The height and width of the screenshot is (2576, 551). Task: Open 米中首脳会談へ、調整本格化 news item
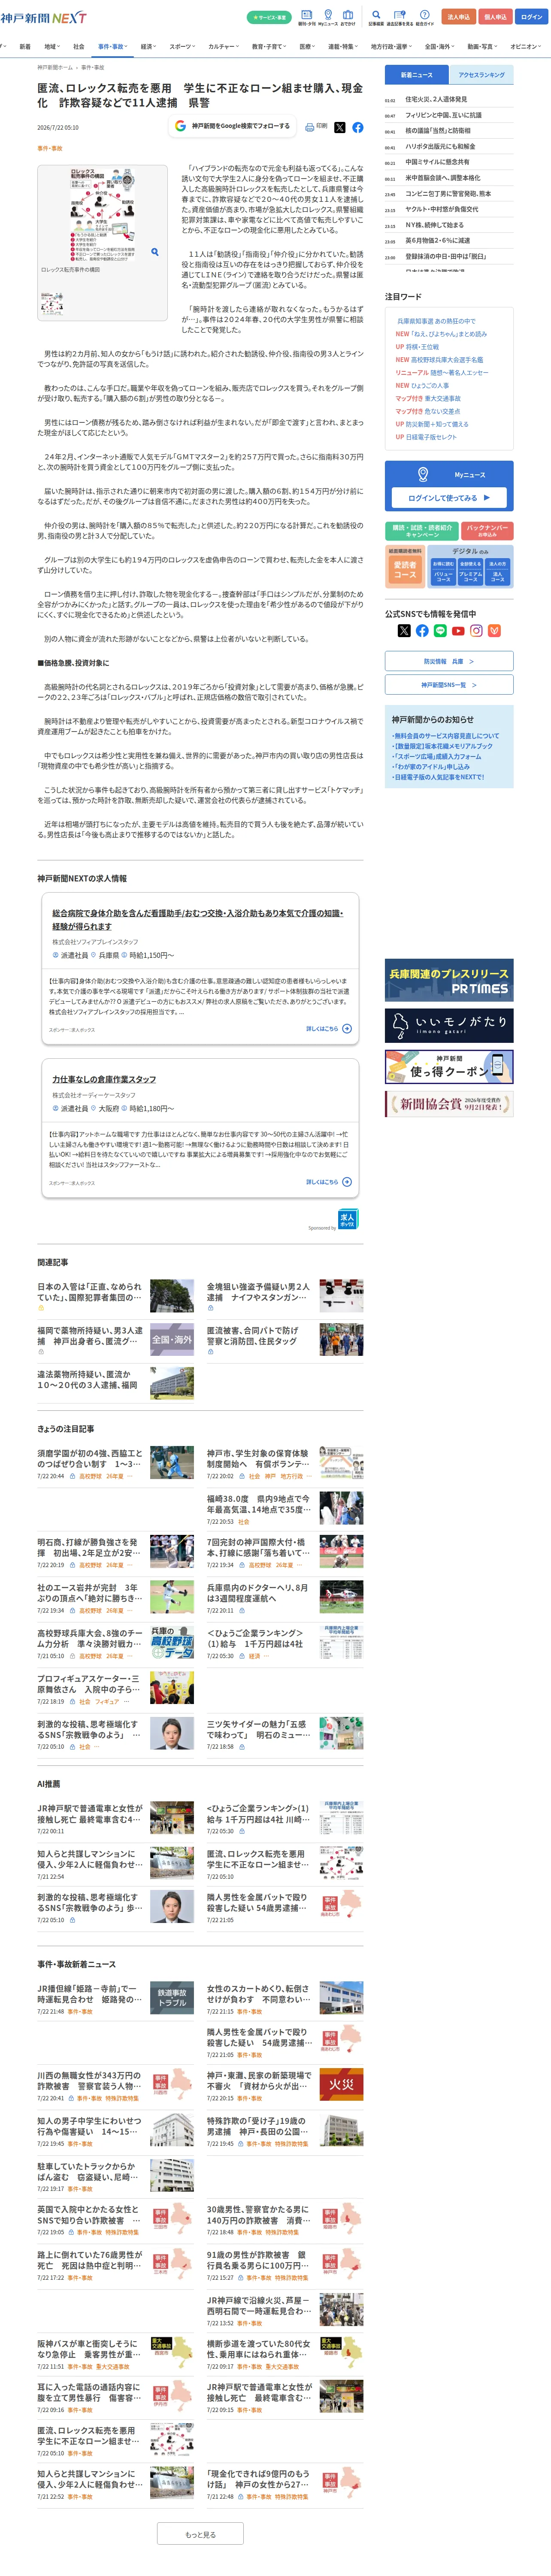(x=443, y=178)
